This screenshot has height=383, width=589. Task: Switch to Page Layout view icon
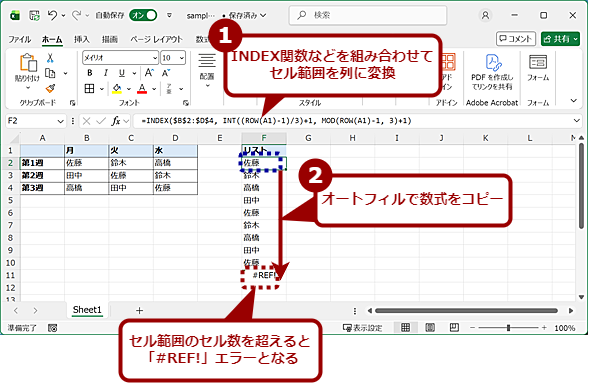point(430,328)
